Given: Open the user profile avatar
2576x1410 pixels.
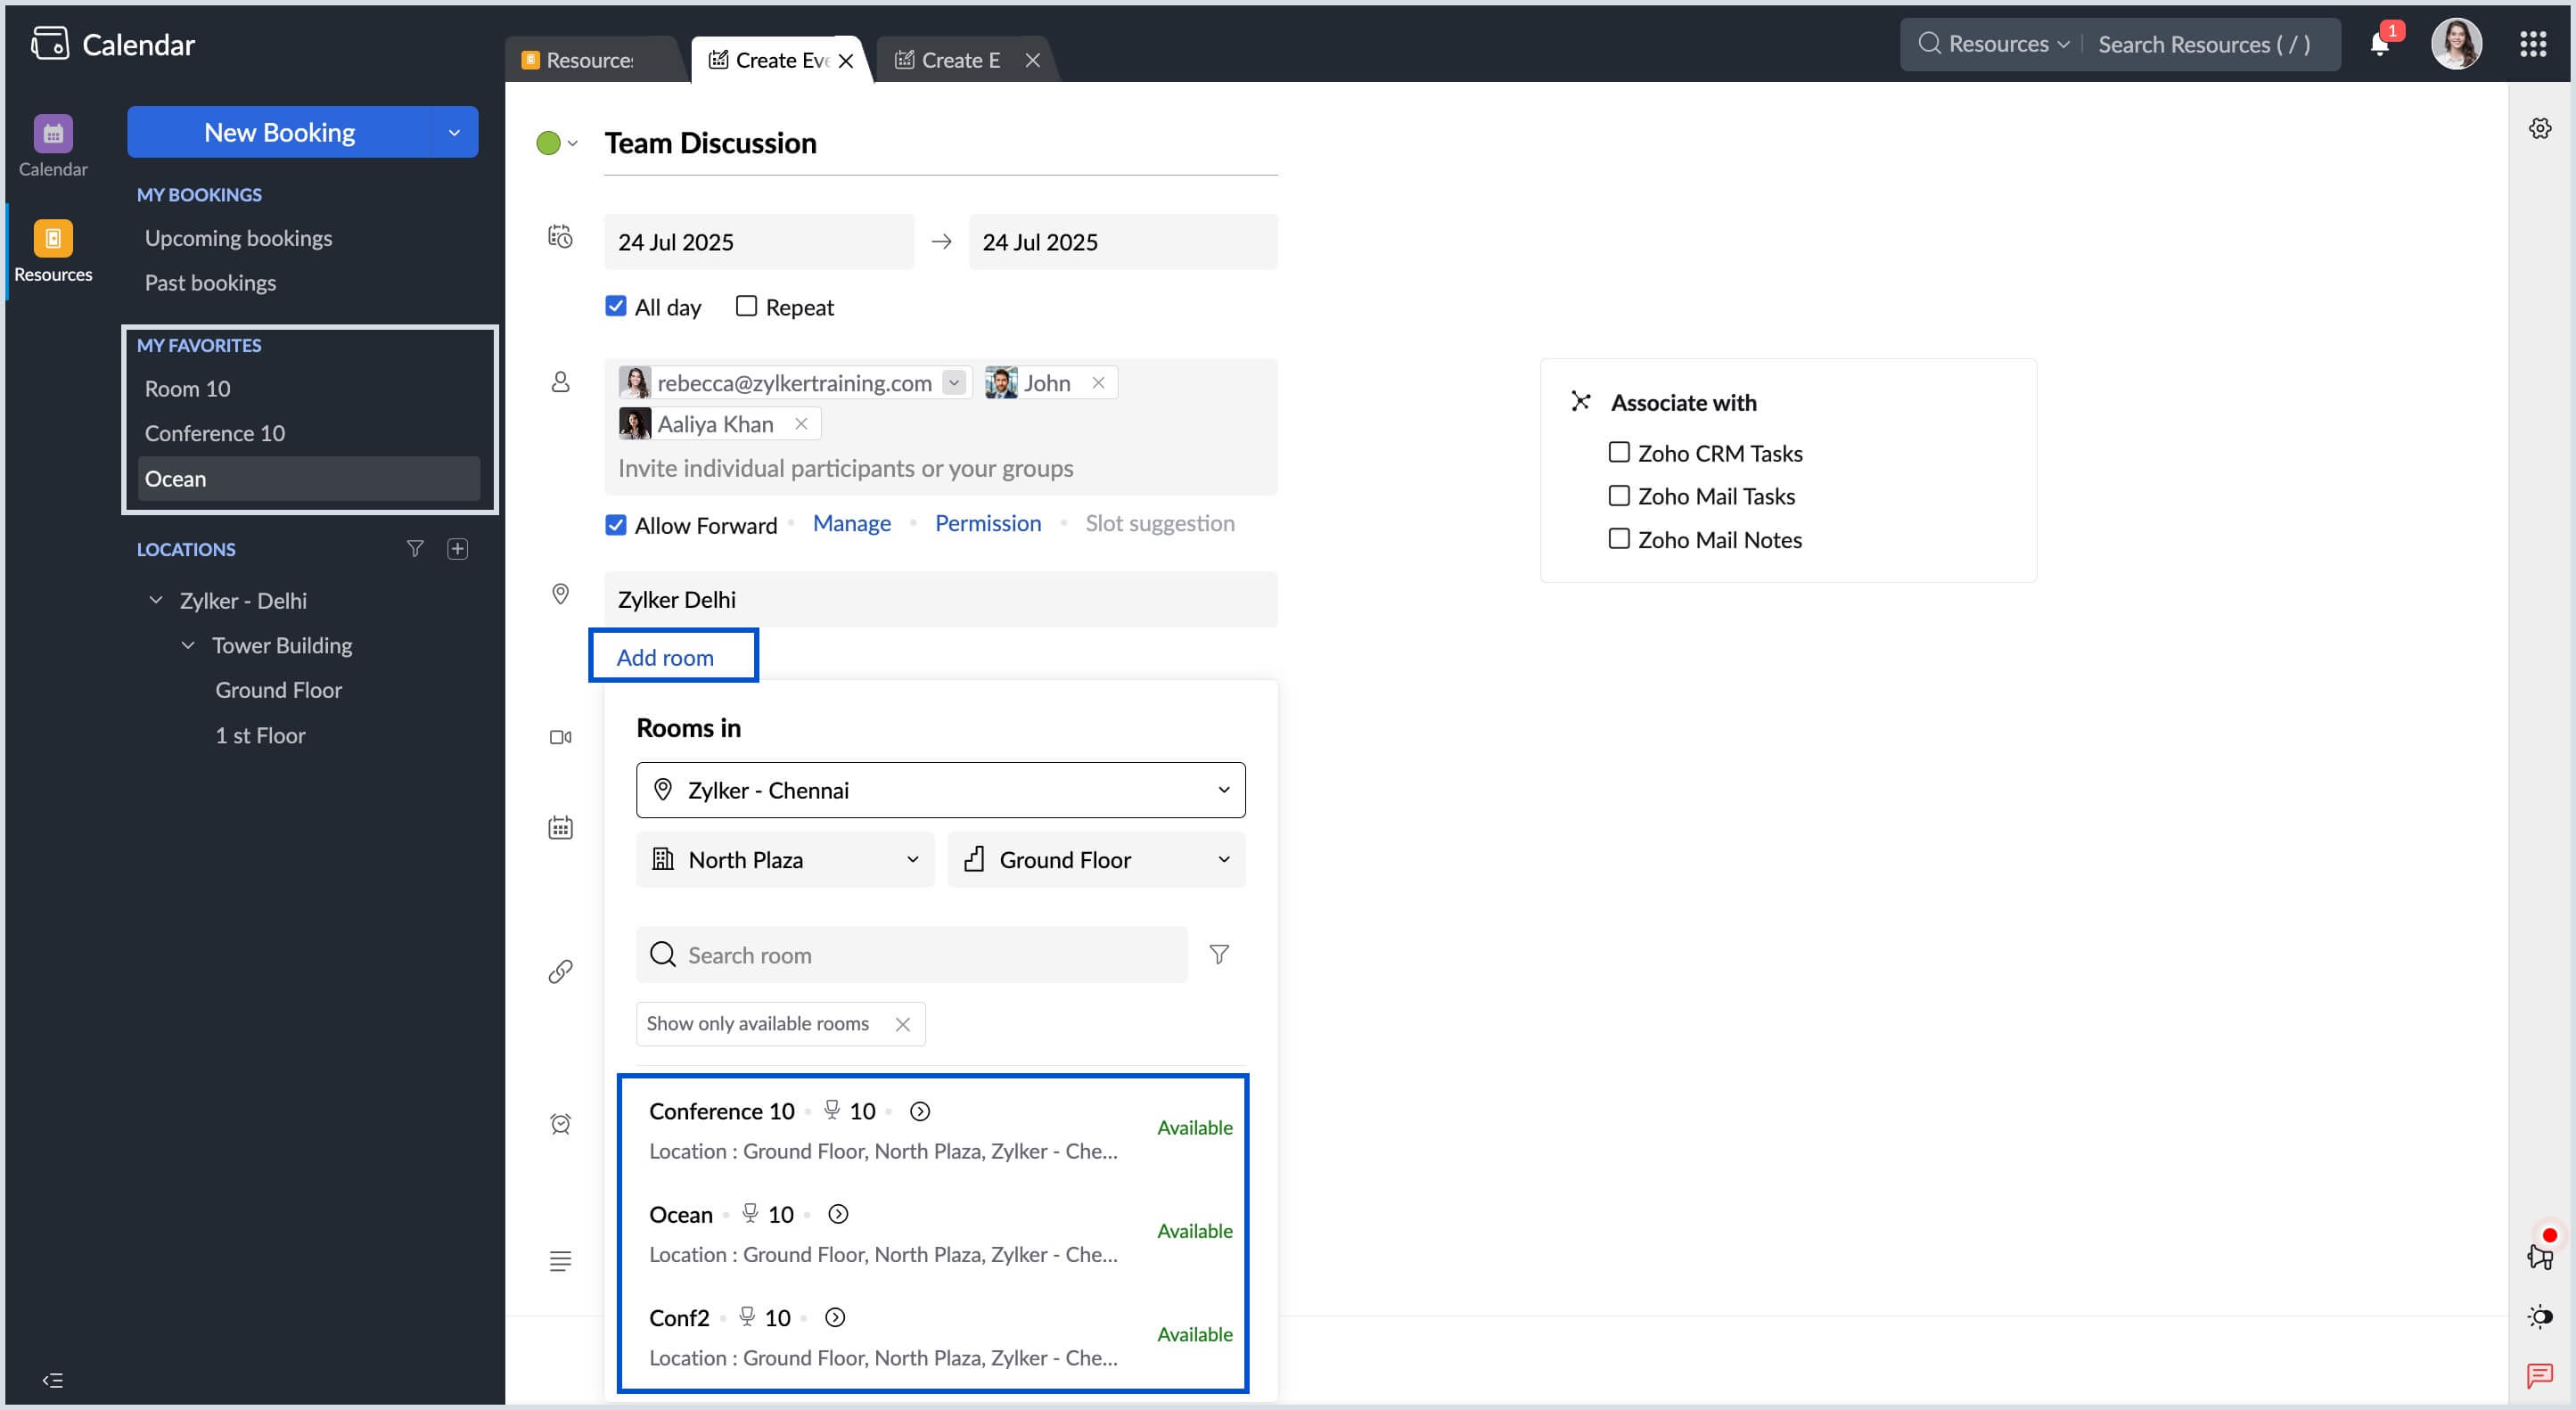Looking at the screenshot, I should pos(2457,44).
